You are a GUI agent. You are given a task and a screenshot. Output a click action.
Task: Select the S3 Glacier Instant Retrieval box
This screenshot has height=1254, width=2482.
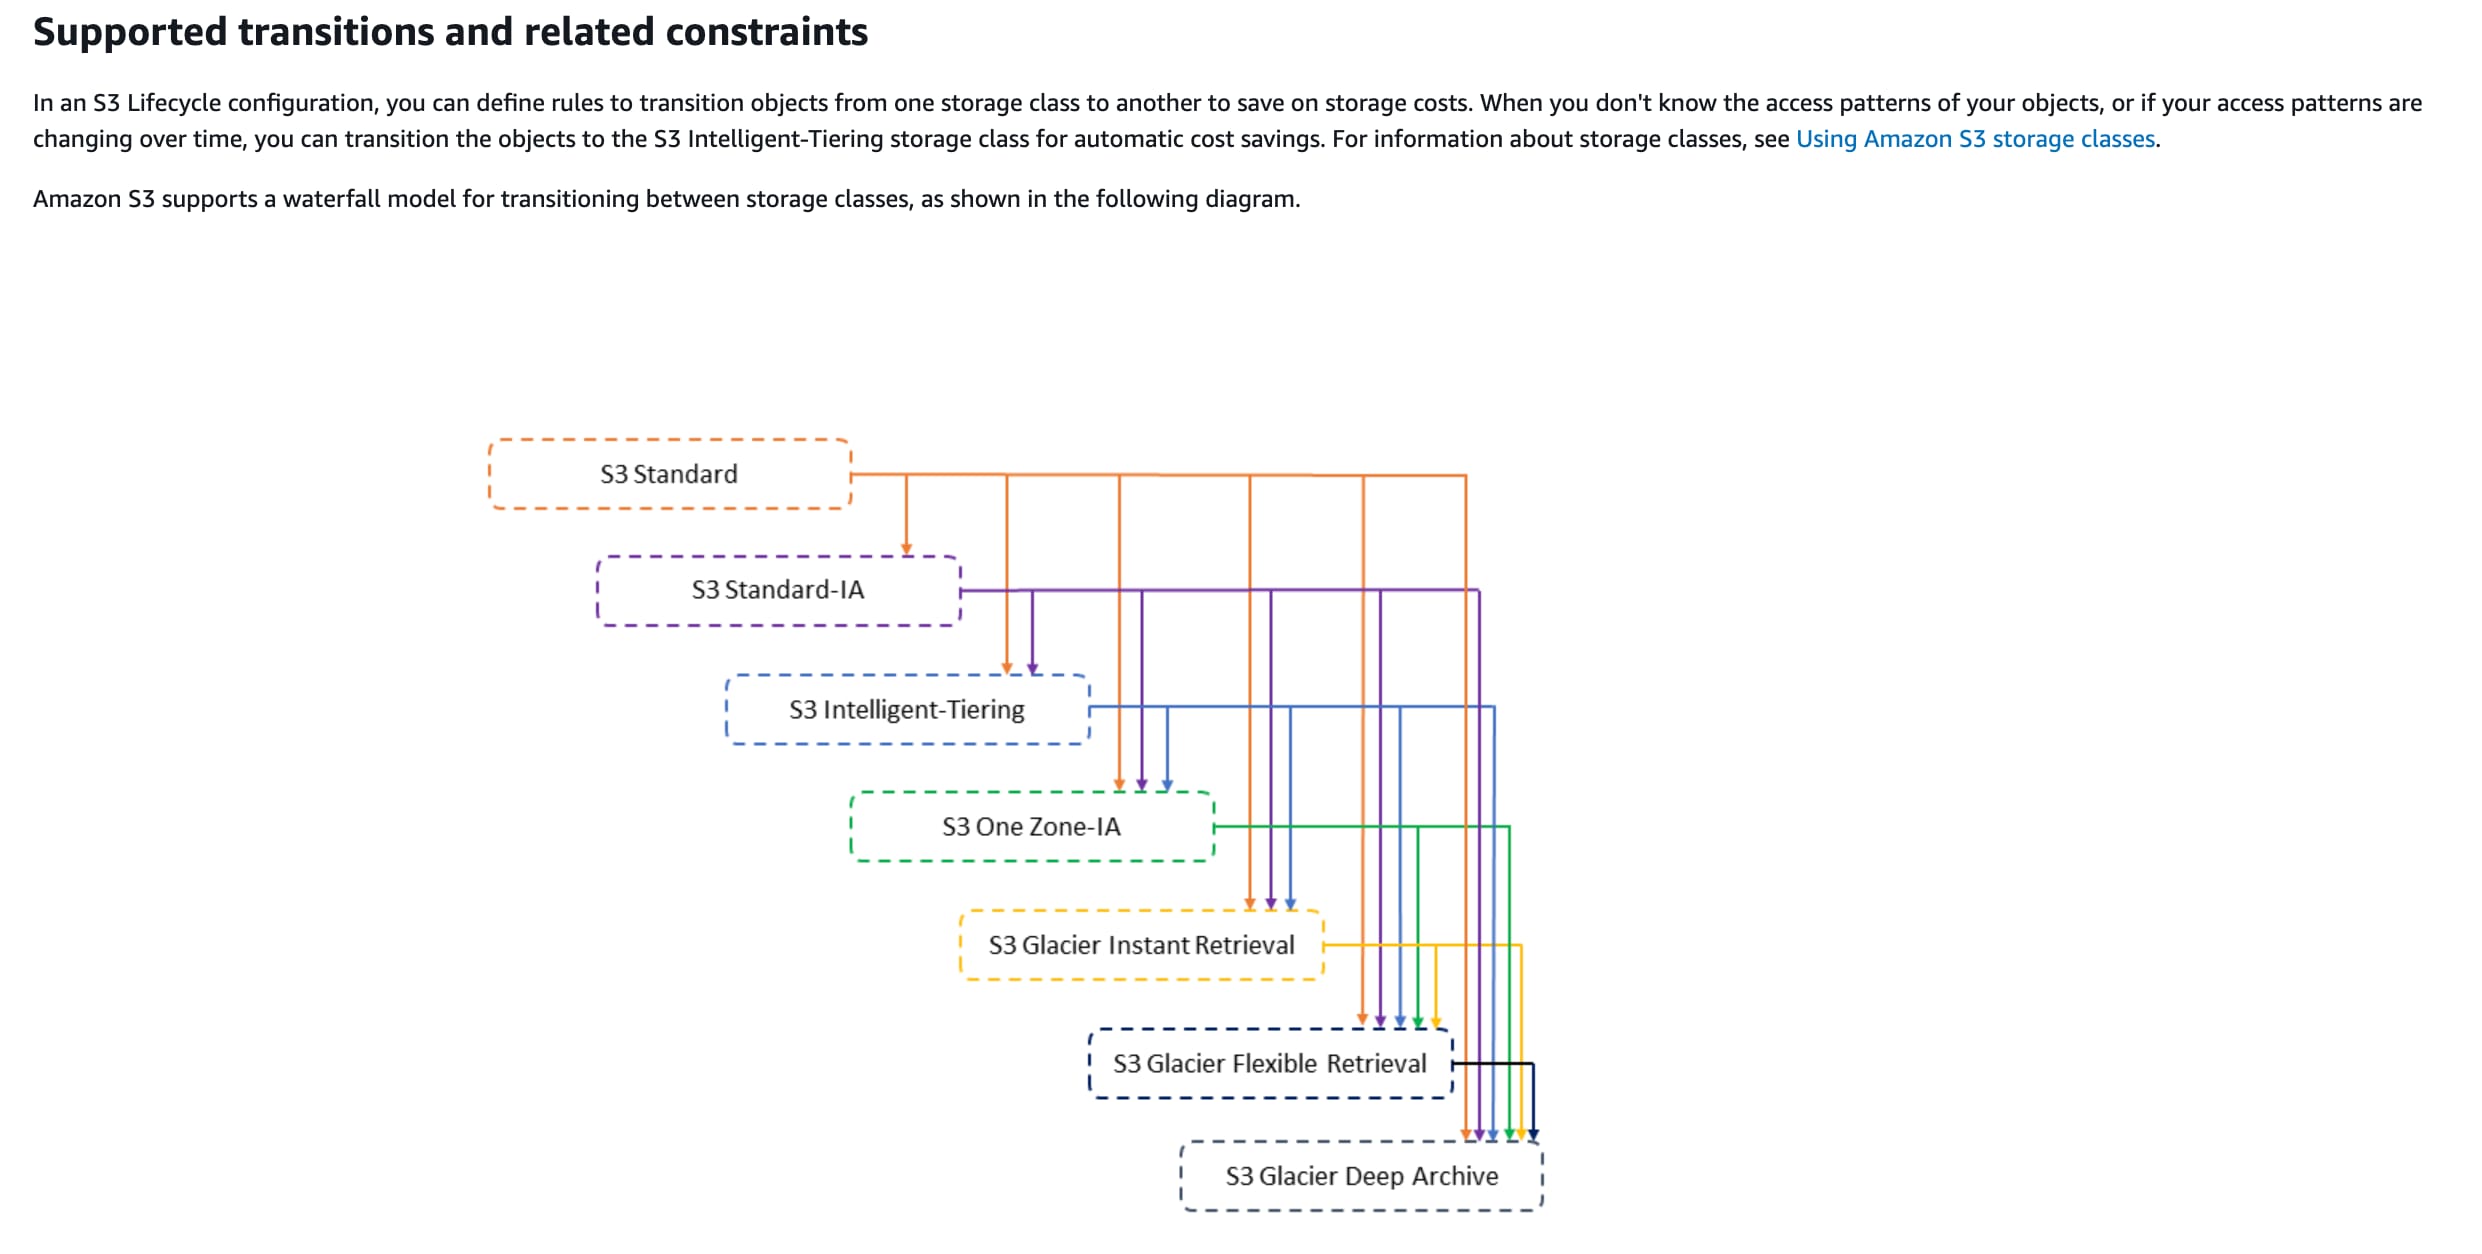click(x=1141, y=945)
